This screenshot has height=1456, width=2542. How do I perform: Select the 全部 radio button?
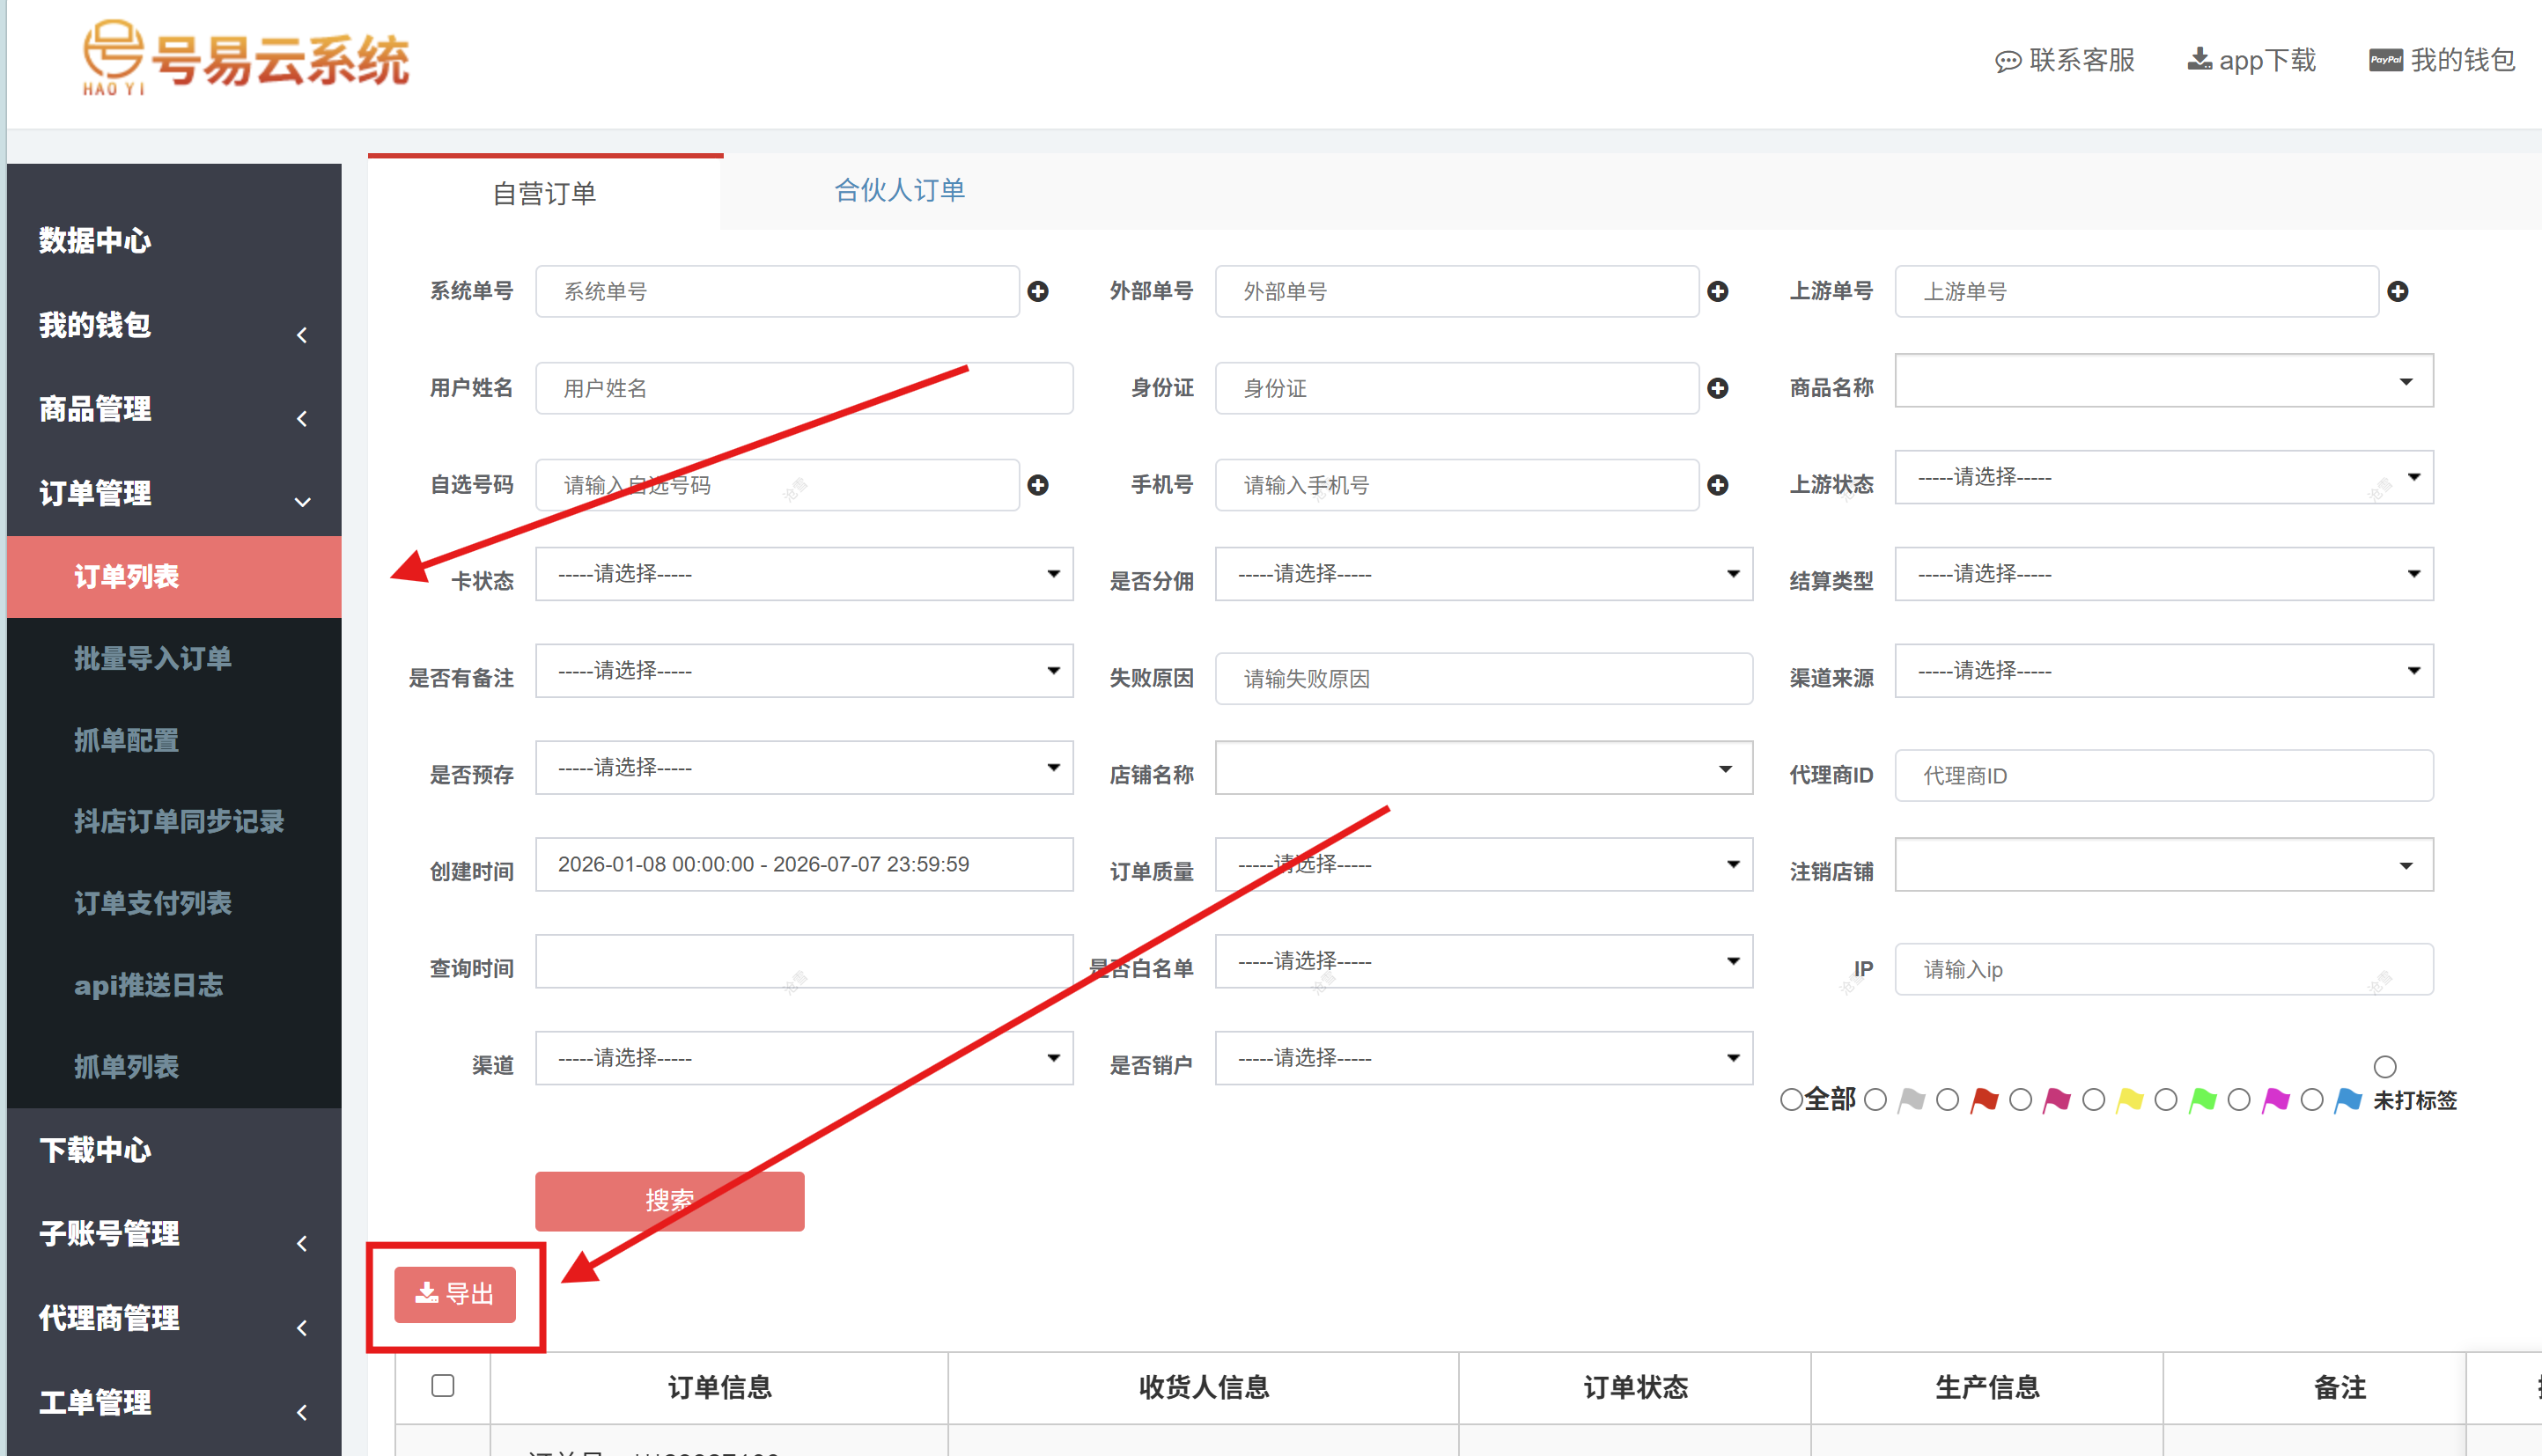(x=1791, y=1100)
